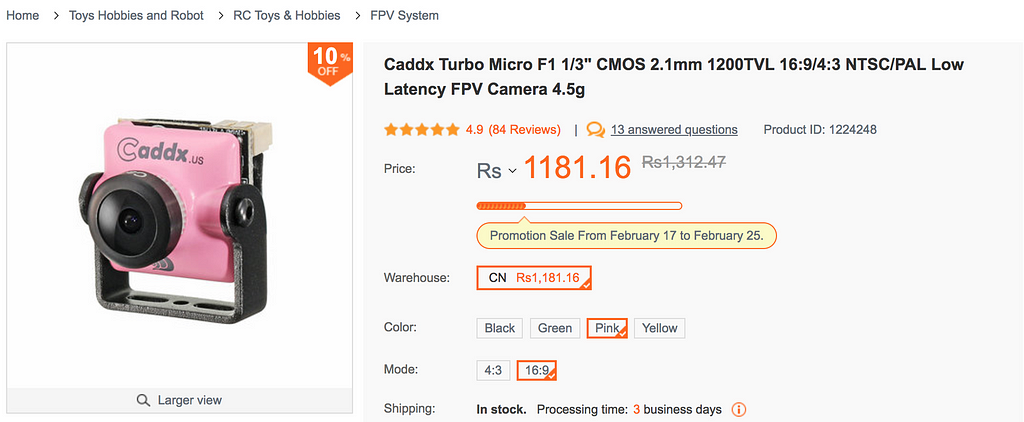Image resolution: width=1024 pixels, height=422 pixels.
Task: Click the five-star rating icons
Action: [x=422, y=129]
